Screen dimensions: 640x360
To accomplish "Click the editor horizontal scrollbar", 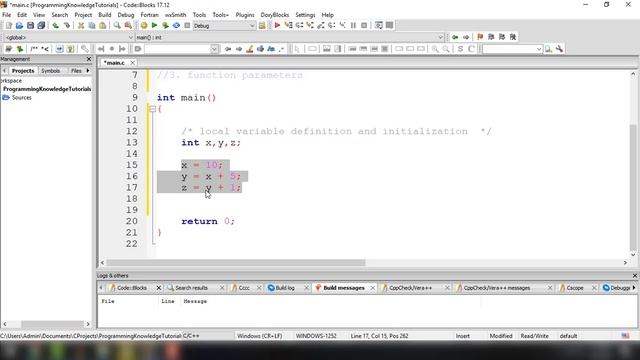I will pos(236,263).
